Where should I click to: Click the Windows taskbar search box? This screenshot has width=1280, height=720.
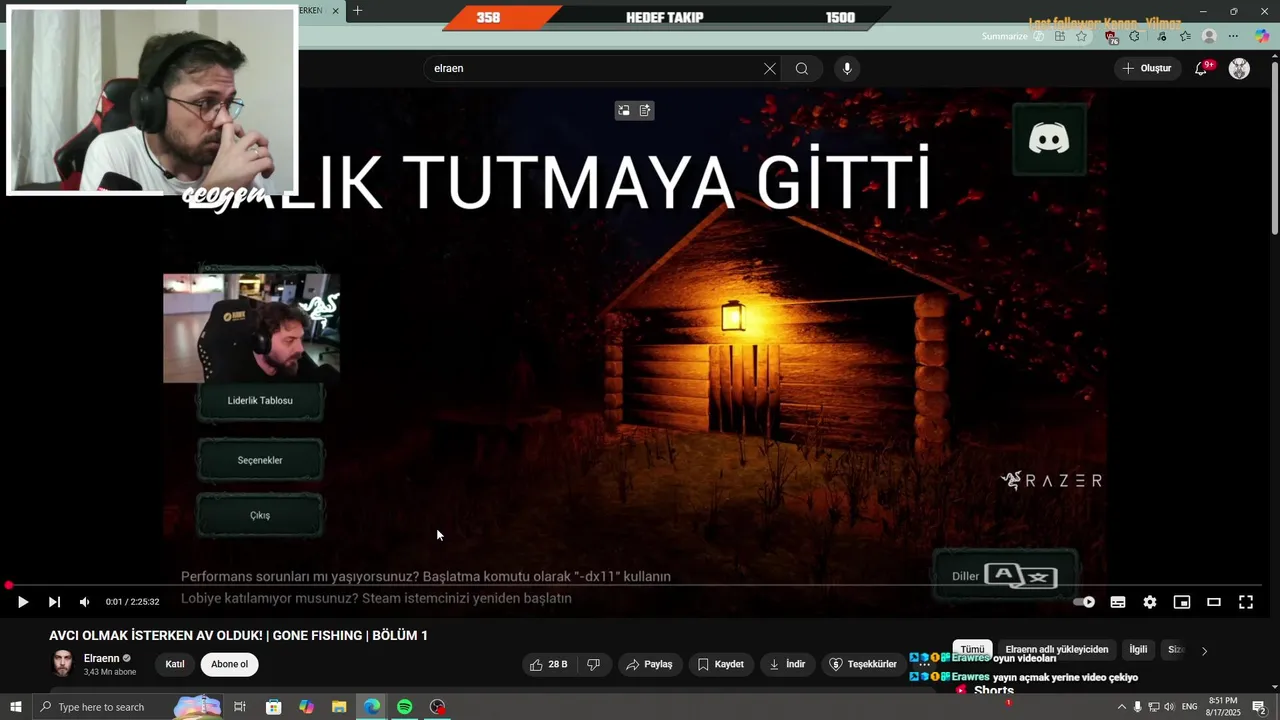click(x=127, y=707)
